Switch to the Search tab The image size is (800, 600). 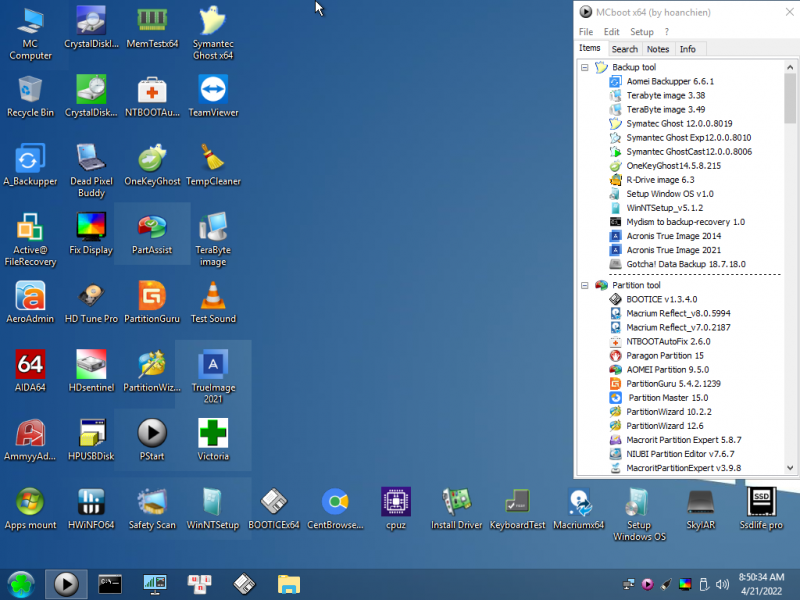(624, 49)
